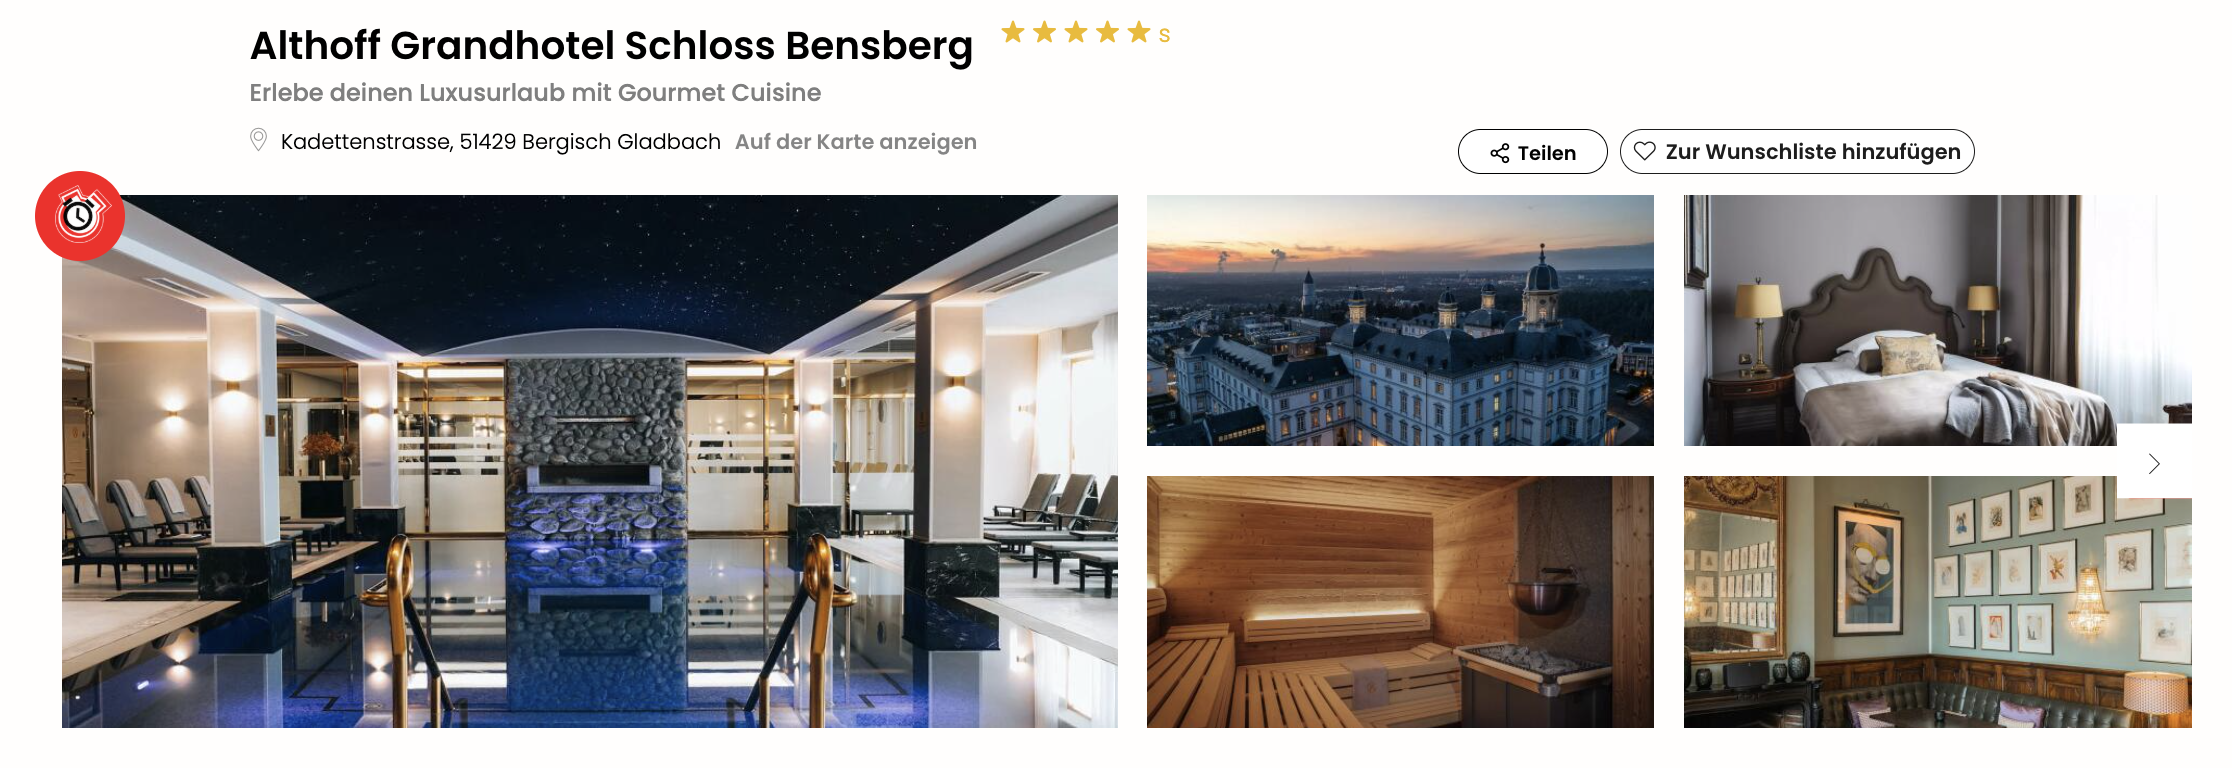The image size is (2232, 768).
Task: Open the large pool spa photo
Action: (x=590, y=461)
